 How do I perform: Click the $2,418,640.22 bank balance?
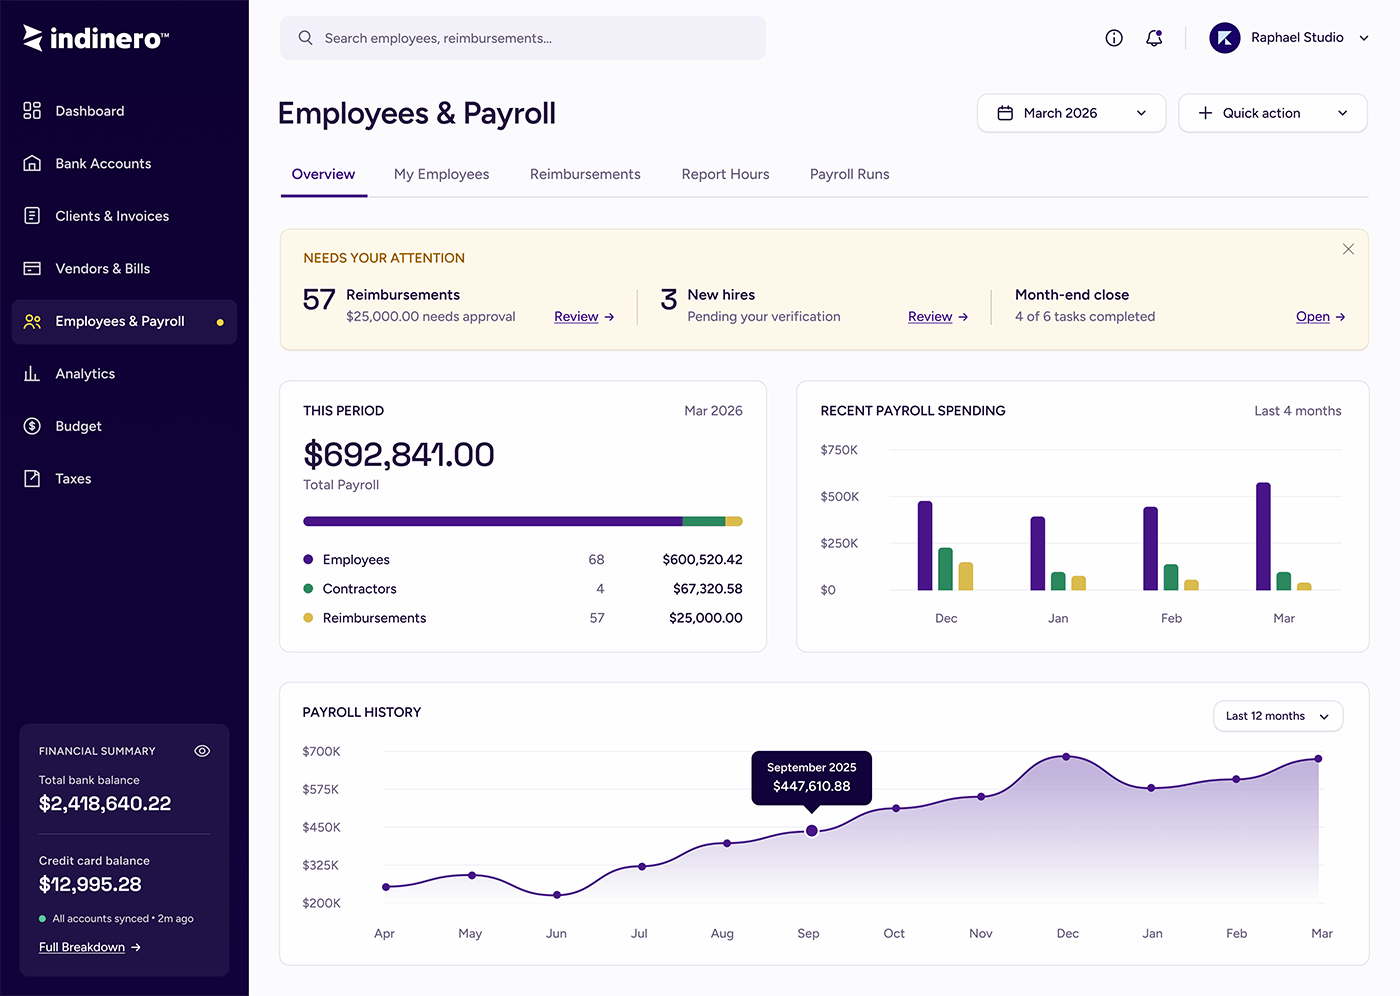coord(105,804)
